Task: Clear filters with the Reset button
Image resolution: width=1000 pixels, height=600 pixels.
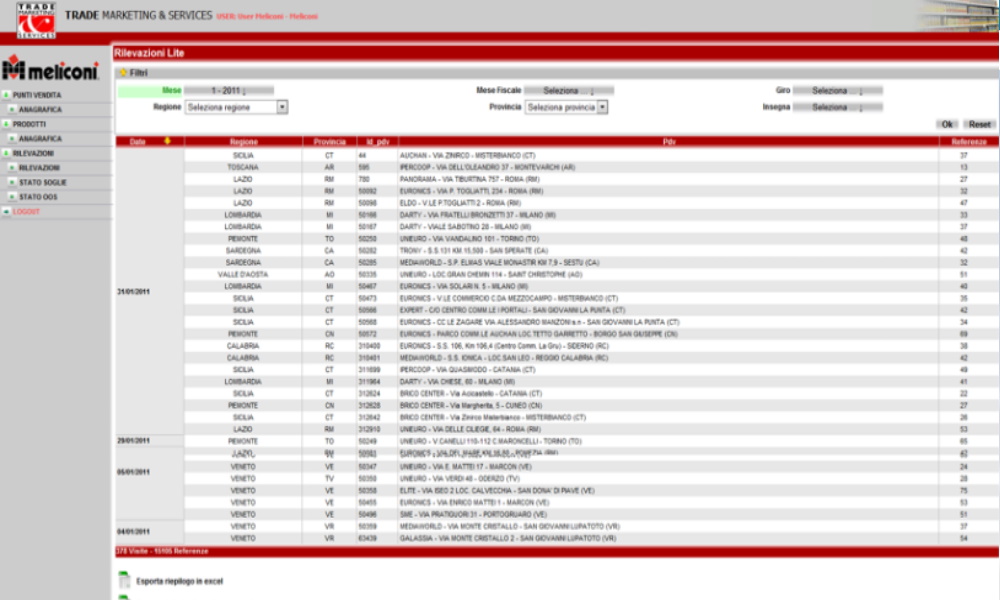Action: click(980, 124)
